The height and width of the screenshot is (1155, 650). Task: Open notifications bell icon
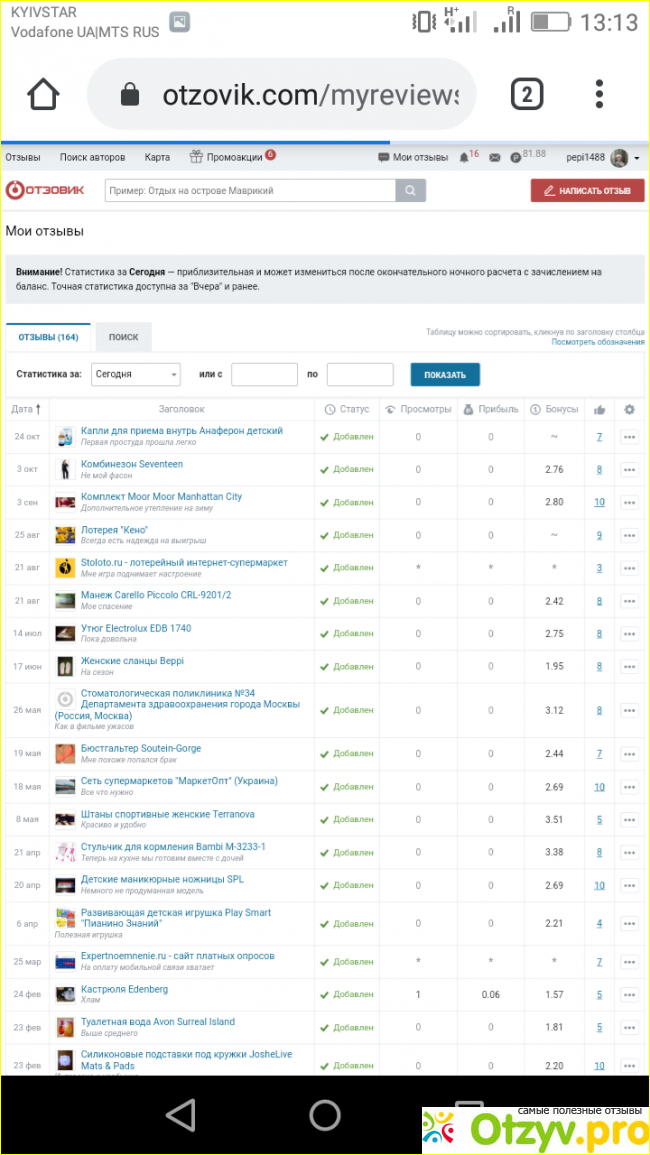click(x=464, y=158)
